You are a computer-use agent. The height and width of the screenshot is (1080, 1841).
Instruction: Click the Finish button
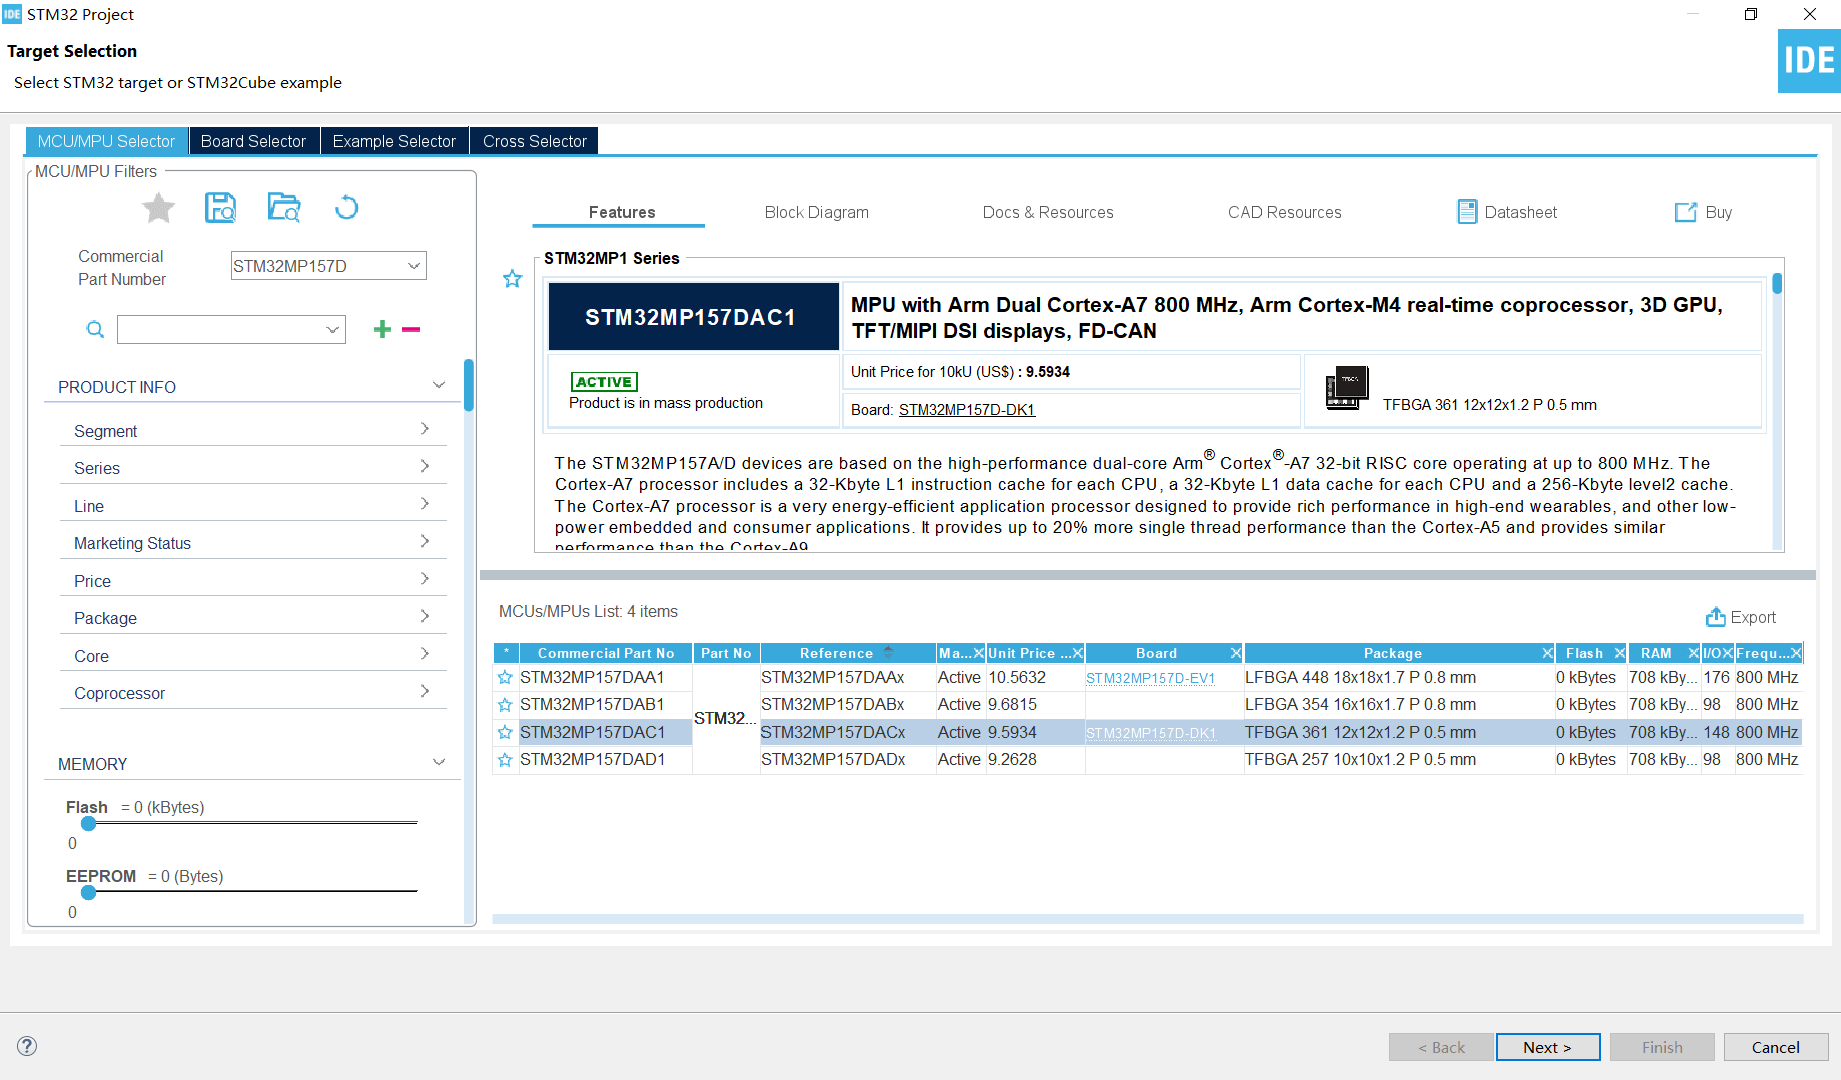[1662, 1047]
